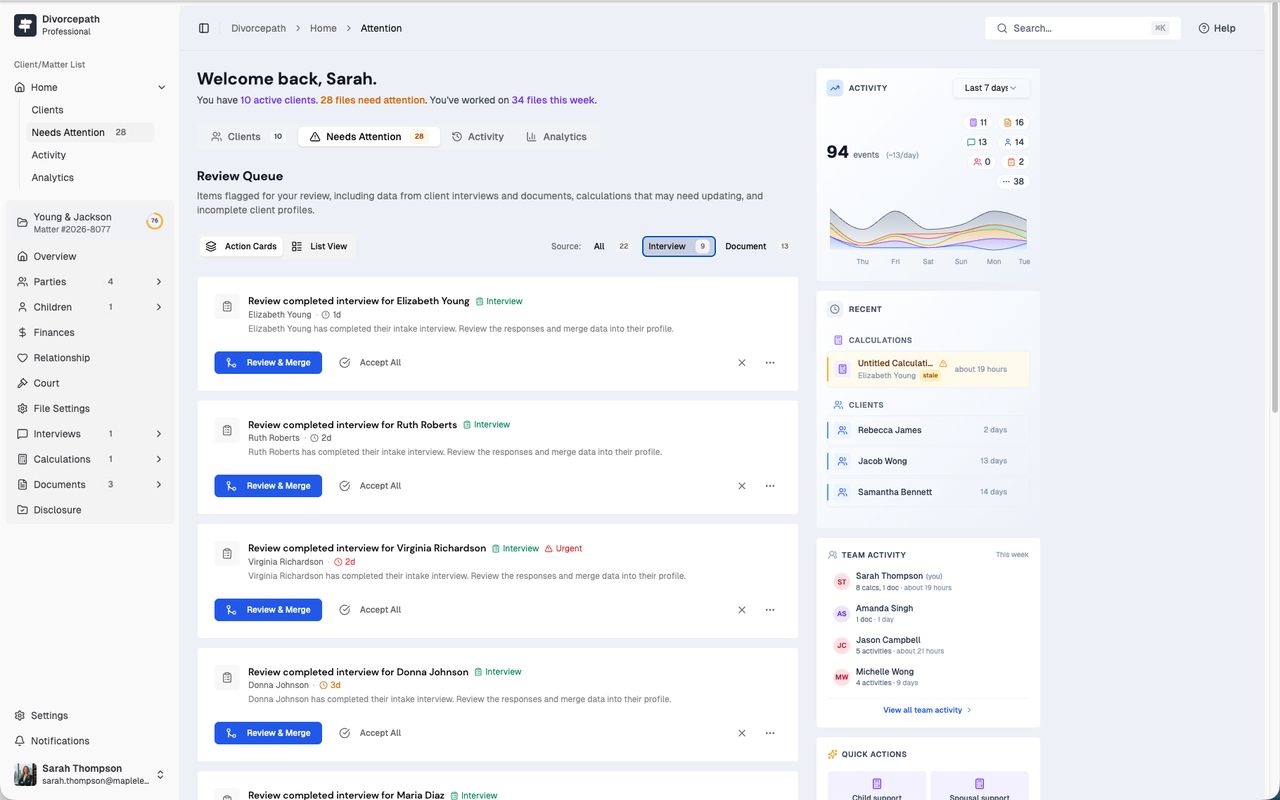The image size is (1280, 800).
Task: Open the Spousal support quick action
Action: [979, 786]
